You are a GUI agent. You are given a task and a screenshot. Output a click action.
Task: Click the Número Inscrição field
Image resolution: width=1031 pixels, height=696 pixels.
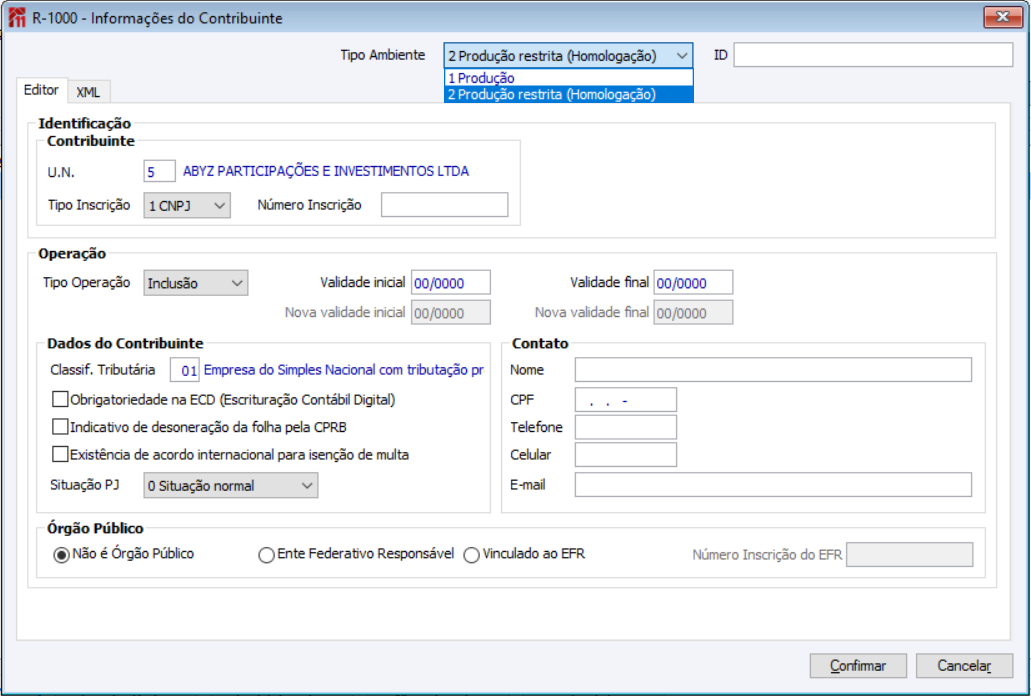coord(444,205)
